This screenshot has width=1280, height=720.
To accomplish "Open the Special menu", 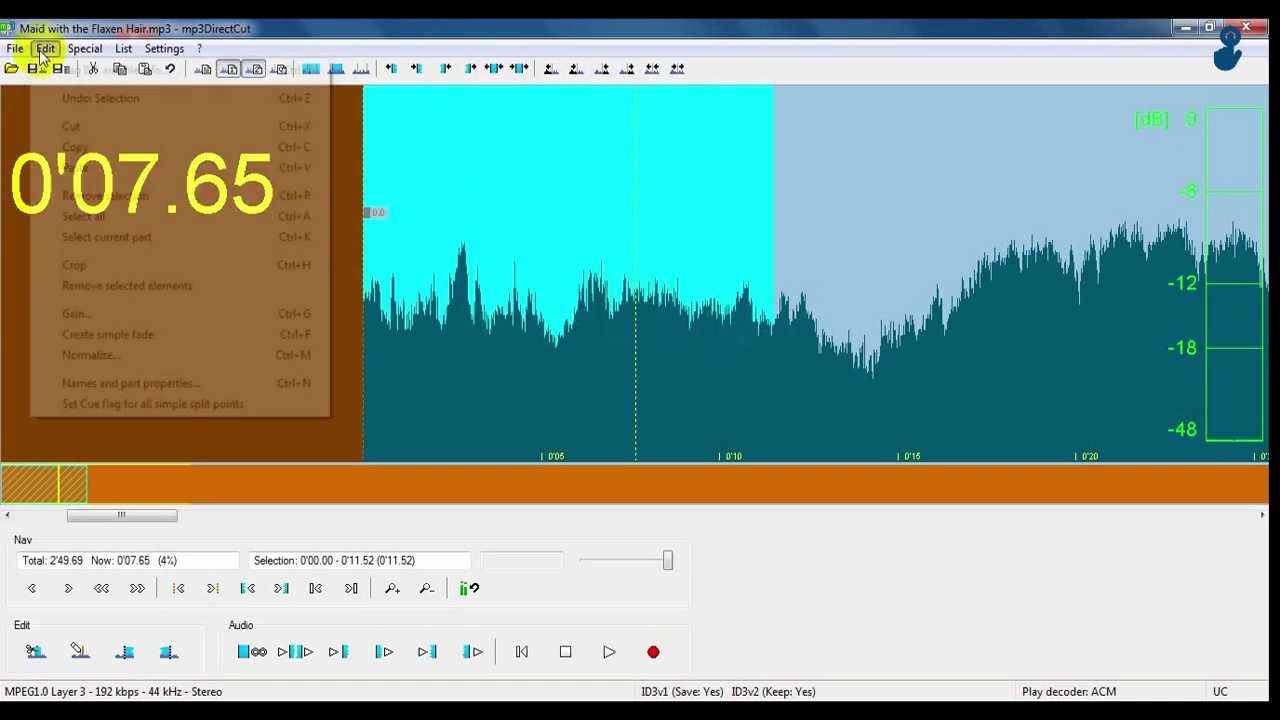I will [x=85, y=48].
